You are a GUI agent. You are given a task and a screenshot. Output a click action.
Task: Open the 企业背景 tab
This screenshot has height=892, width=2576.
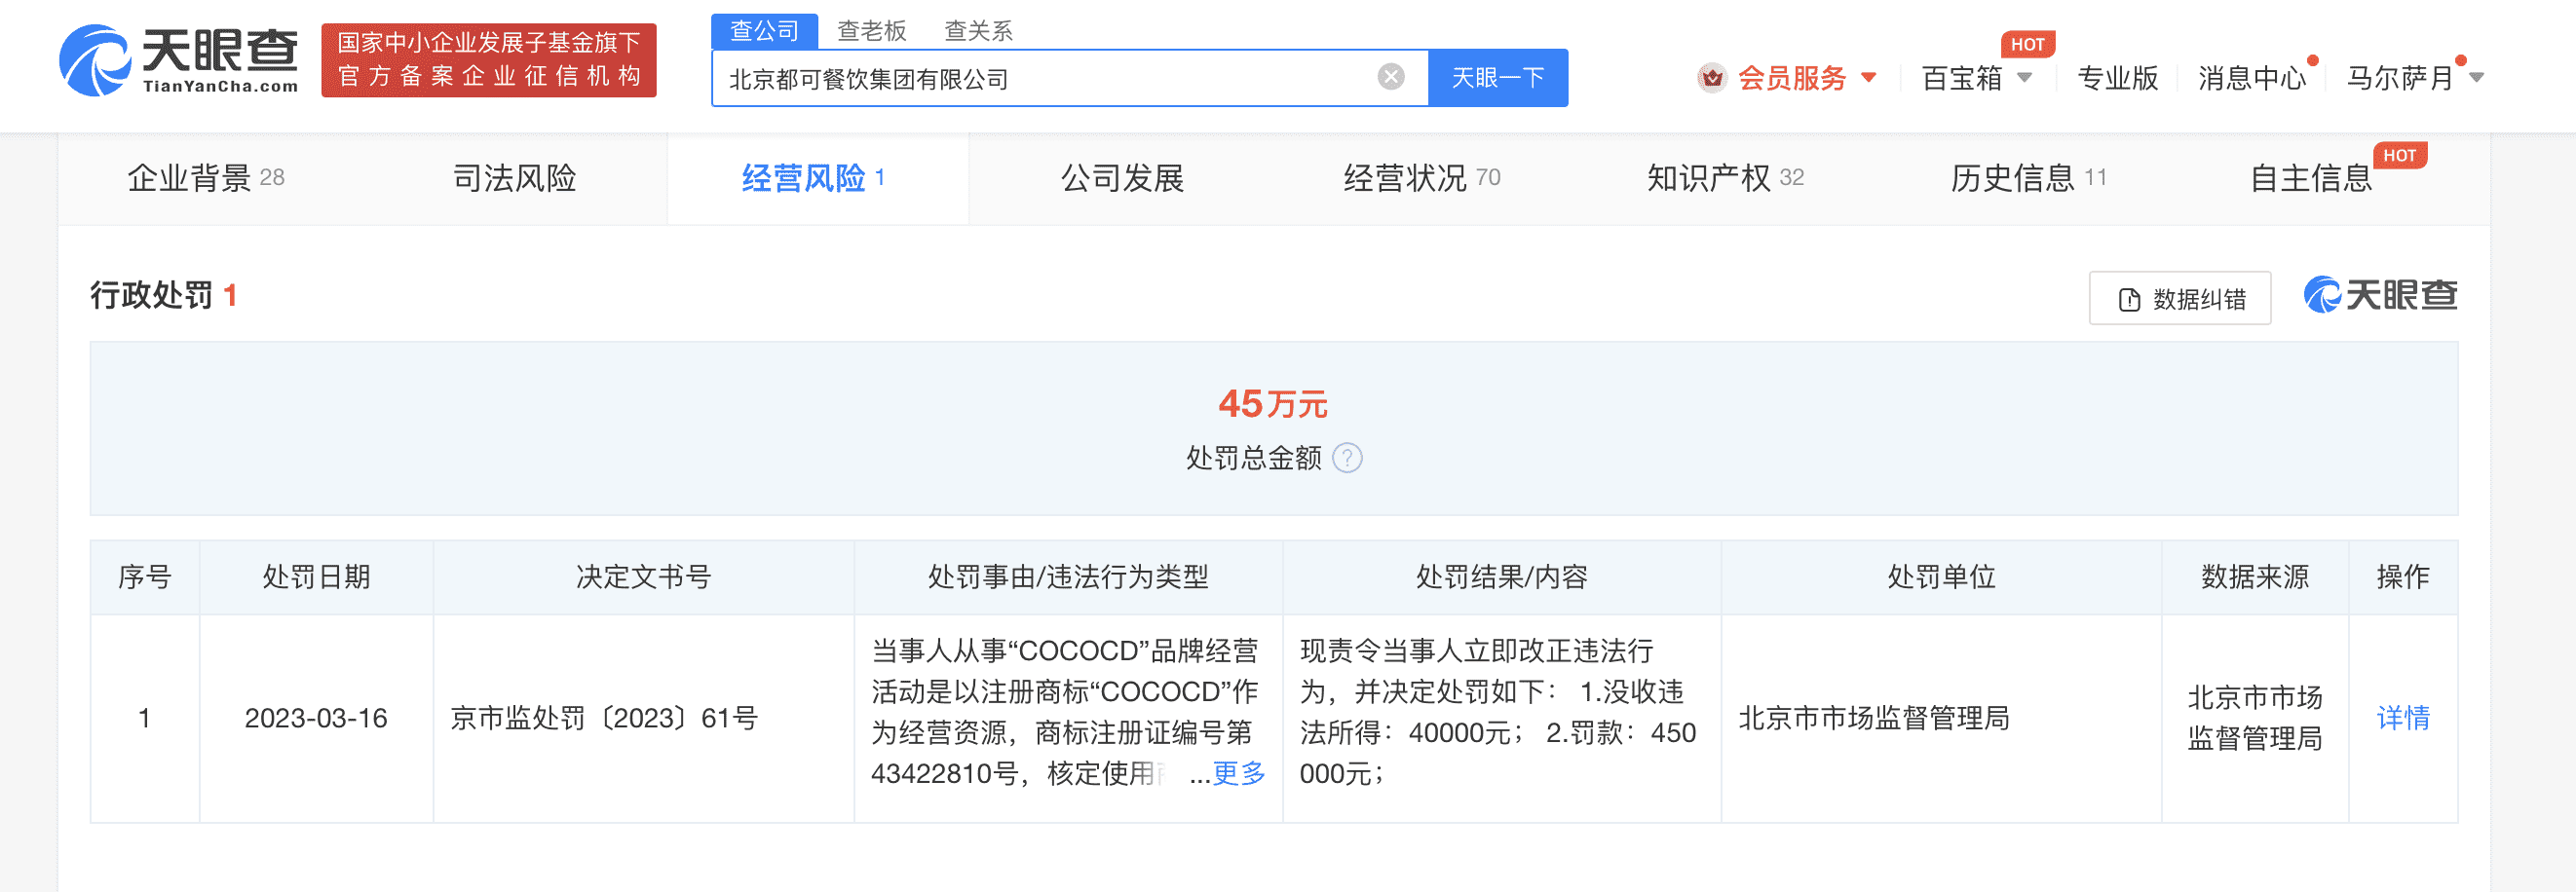click(205, 178)
